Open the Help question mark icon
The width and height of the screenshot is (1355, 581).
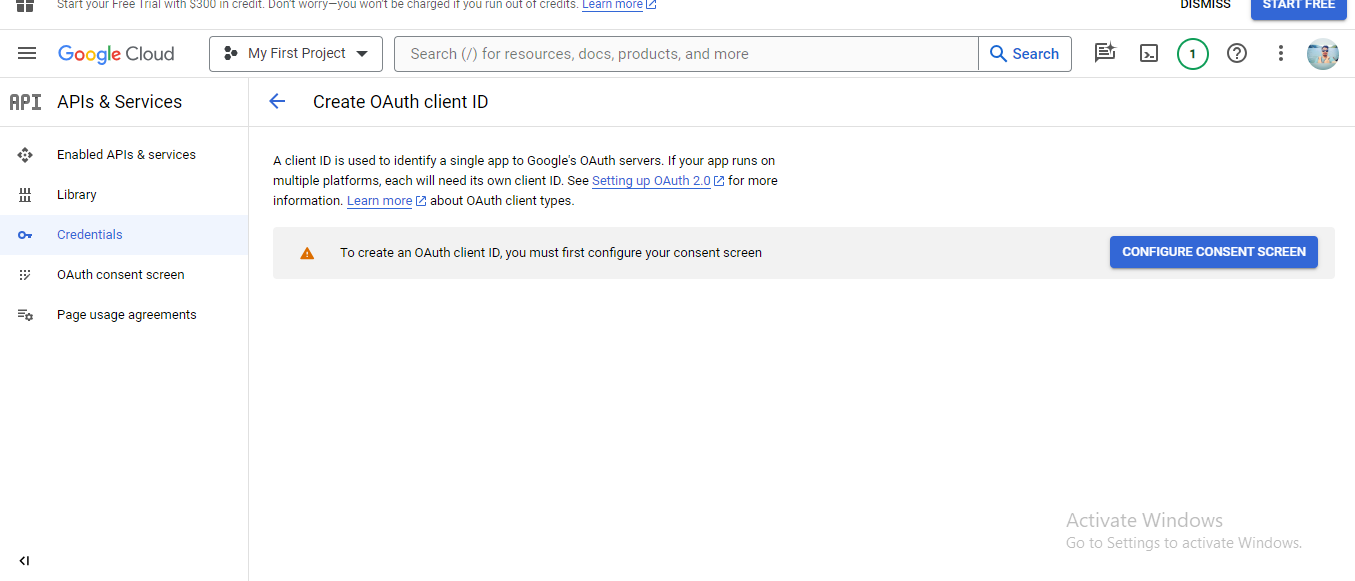pyautogui.click(x=1237, y=54)
